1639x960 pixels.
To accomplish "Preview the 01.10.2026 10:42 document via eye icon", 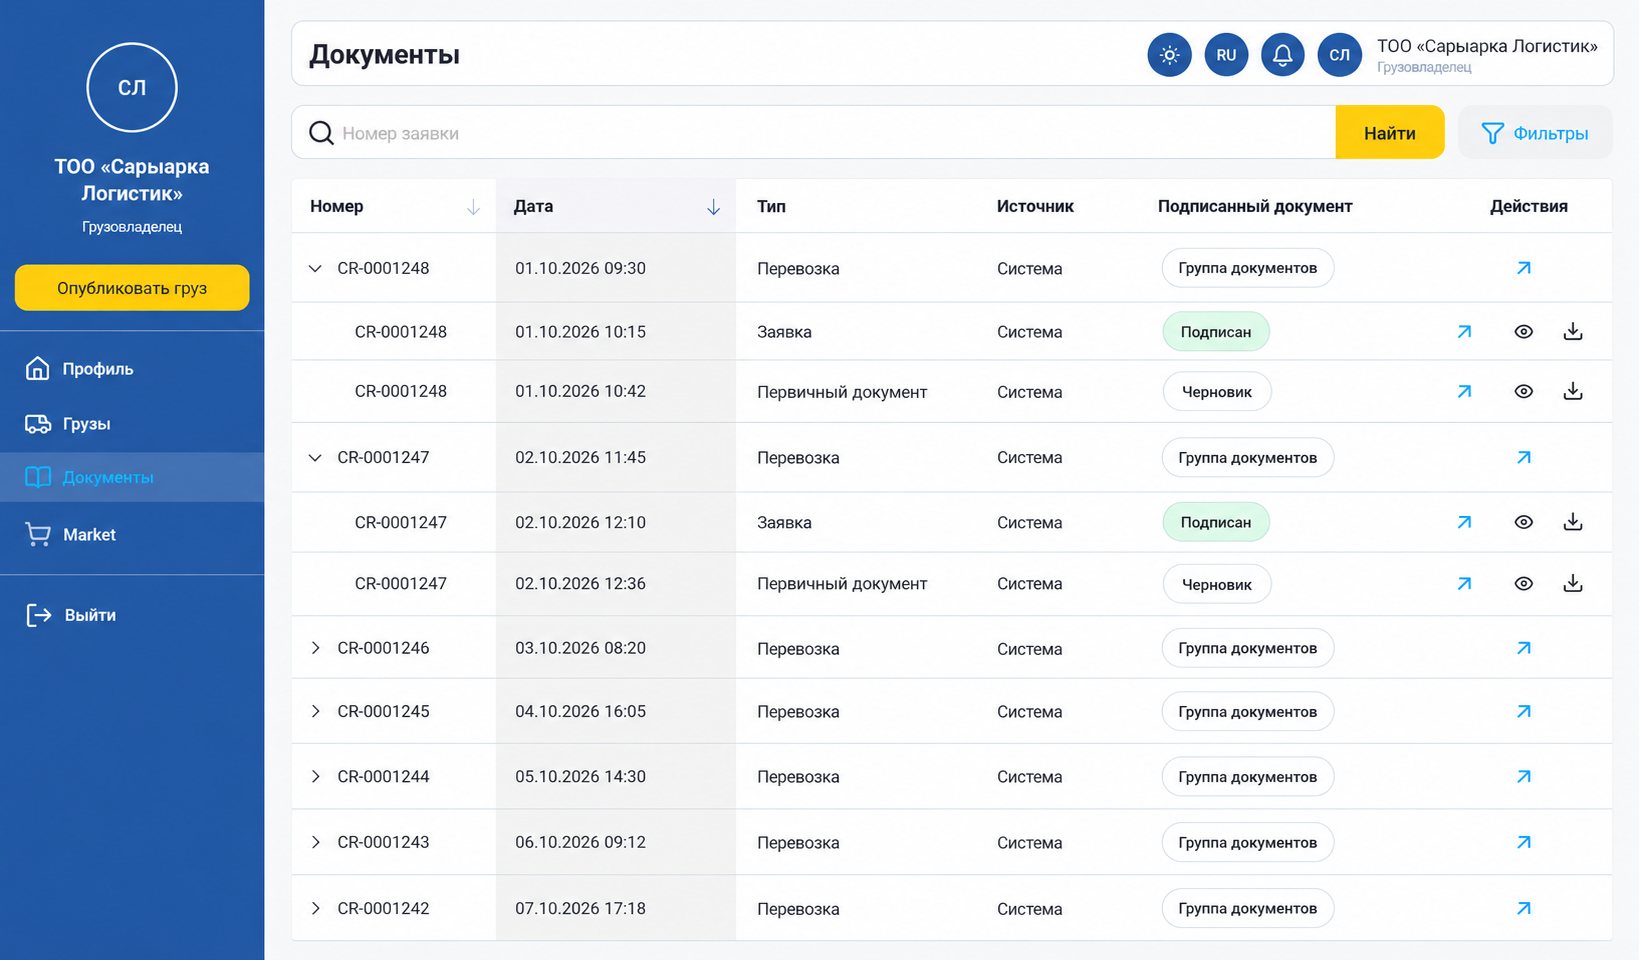I will [1523, 392].
